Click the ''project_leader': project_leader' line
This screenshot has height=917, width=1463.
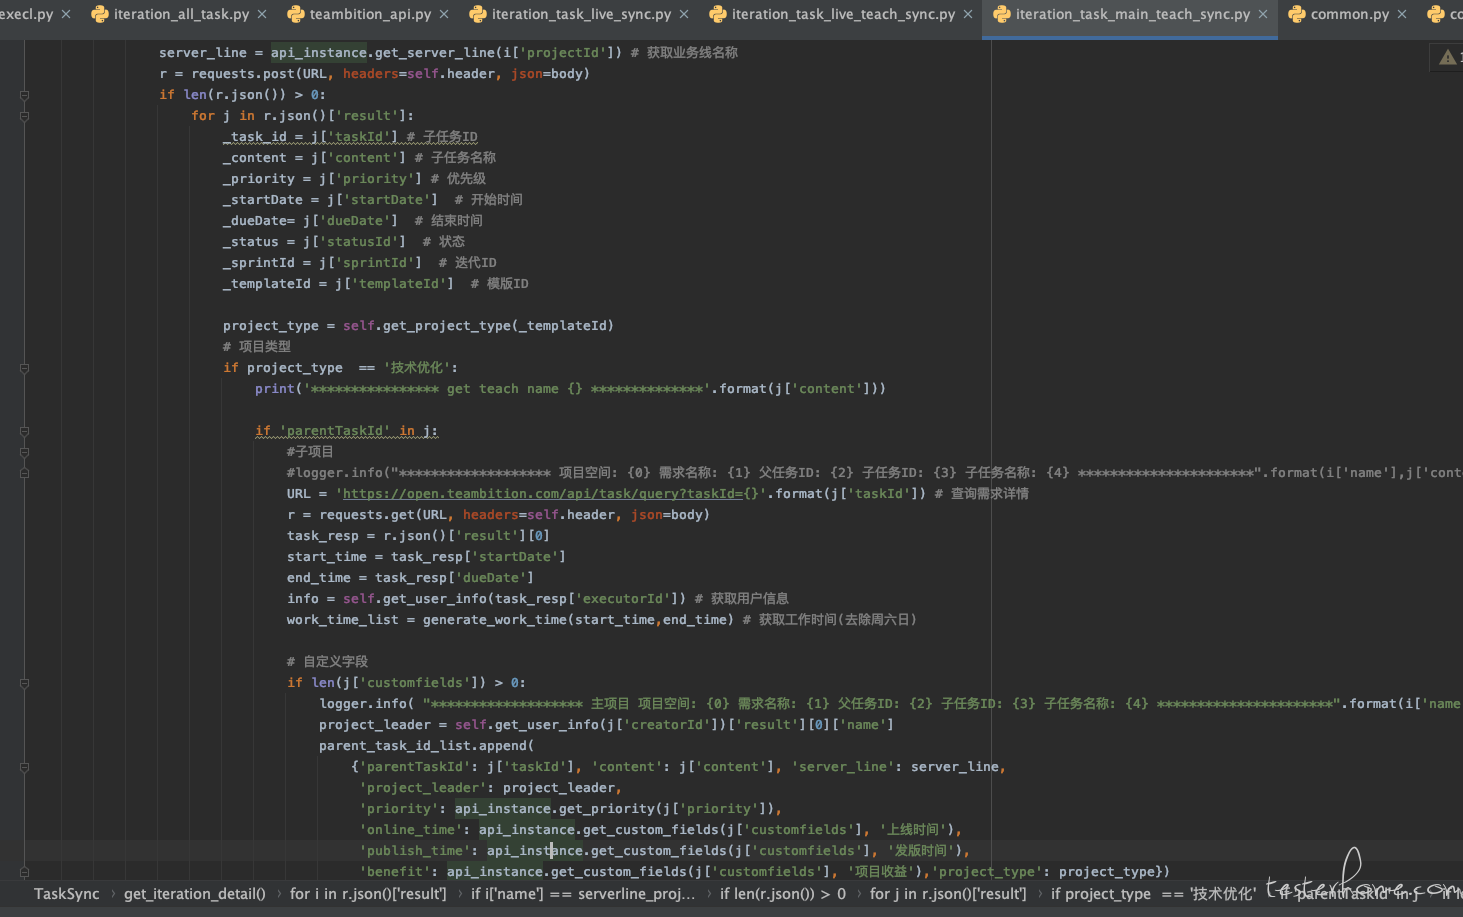[x=490, y=788]
